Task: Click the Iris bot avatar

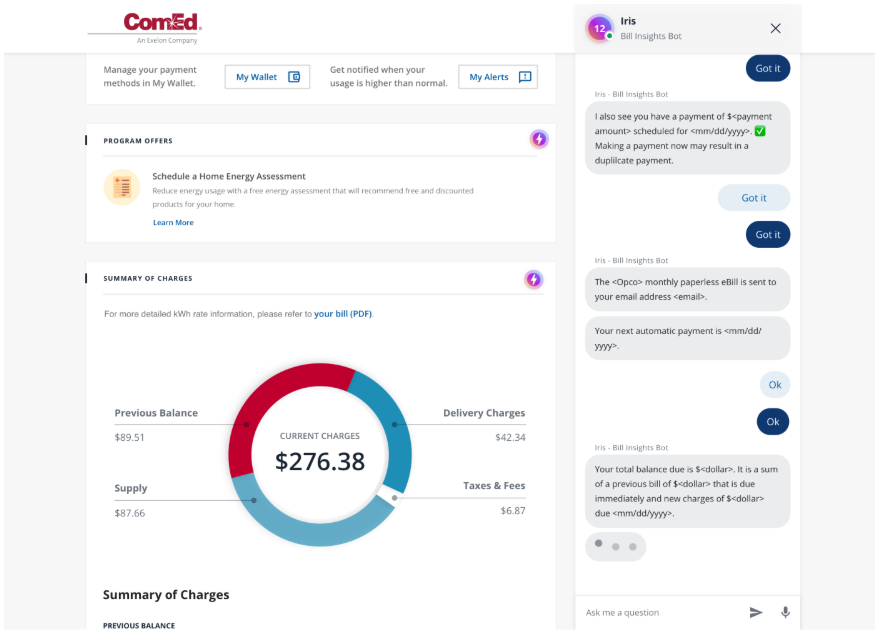Action: click(x=600, y=28)
